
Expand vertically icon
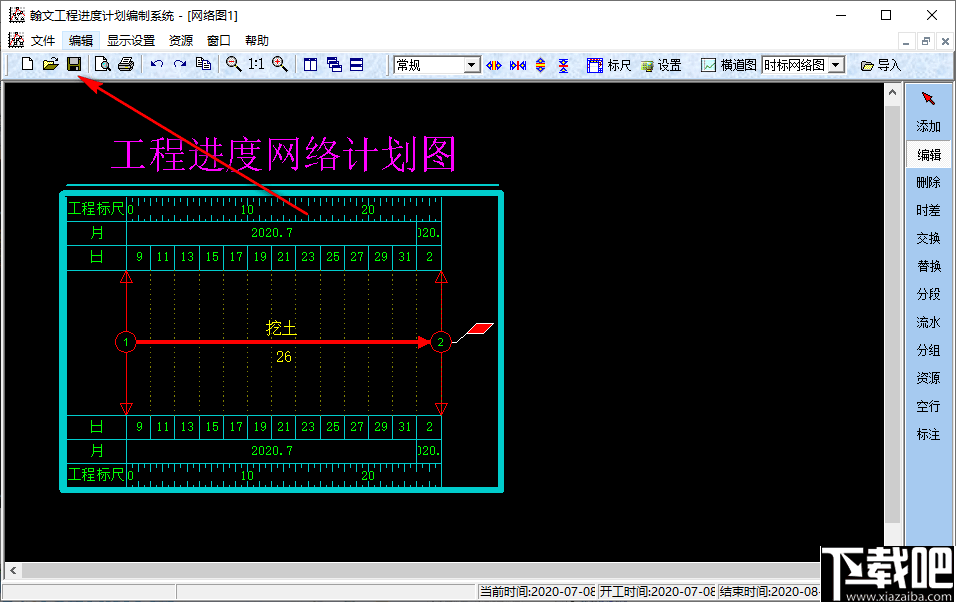click(x=540, y=65)
